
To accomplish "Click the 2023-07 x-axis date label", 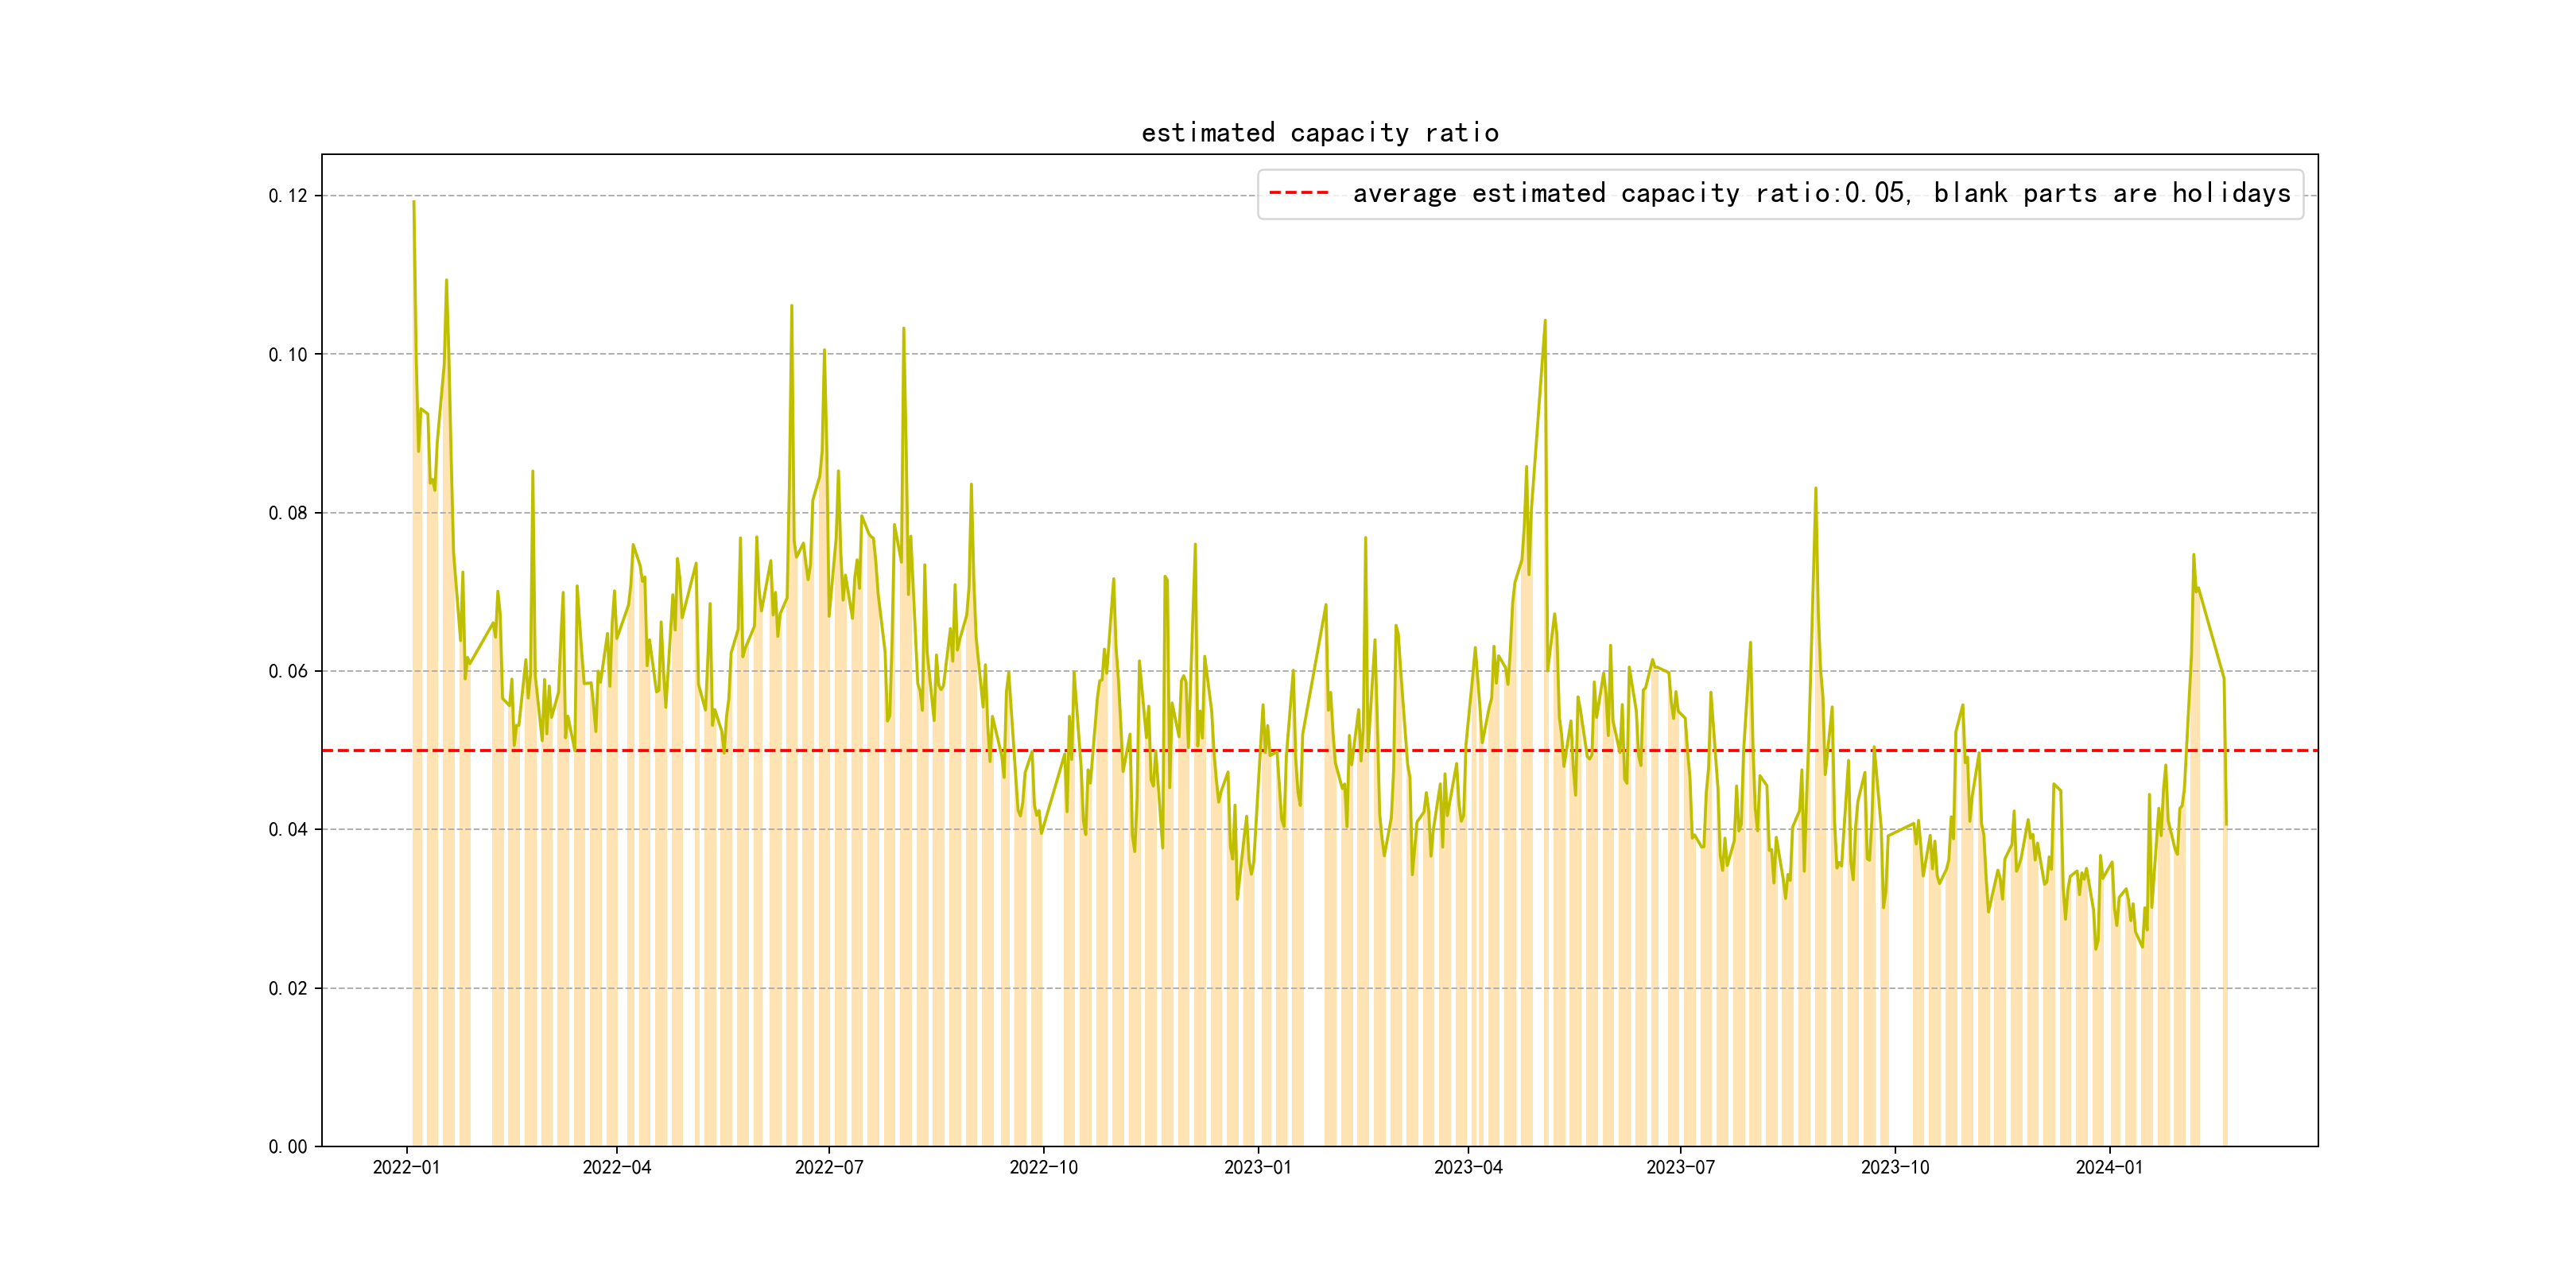I will coord(1680,1167).
